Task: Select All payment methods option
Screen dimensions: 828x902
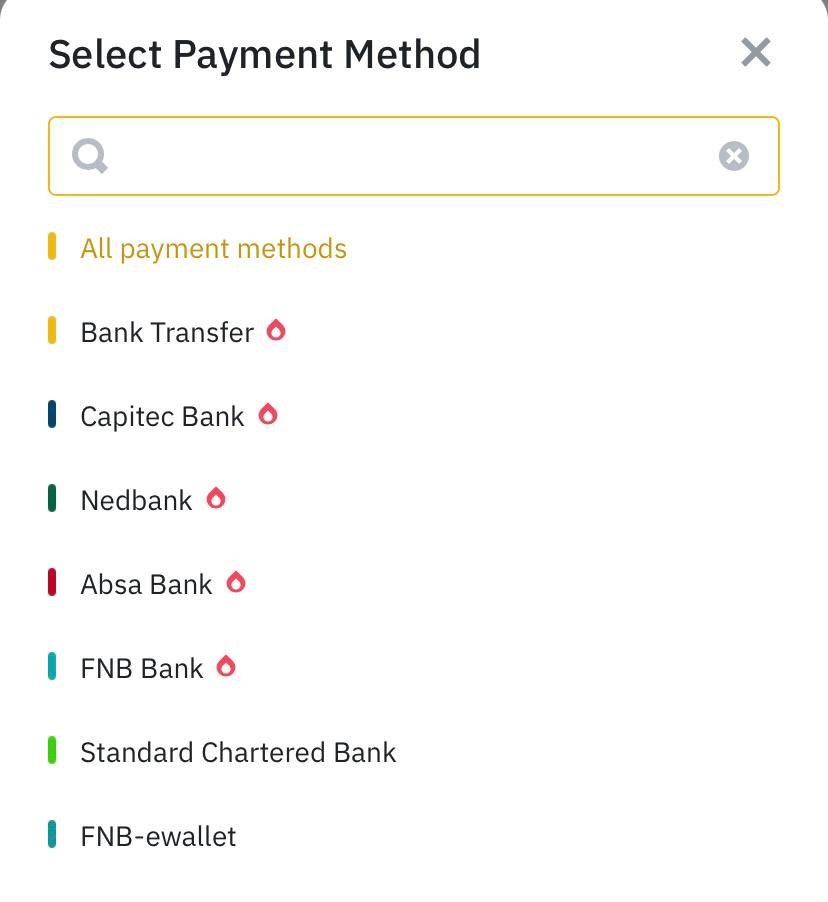Action: (x=213, y=248)
